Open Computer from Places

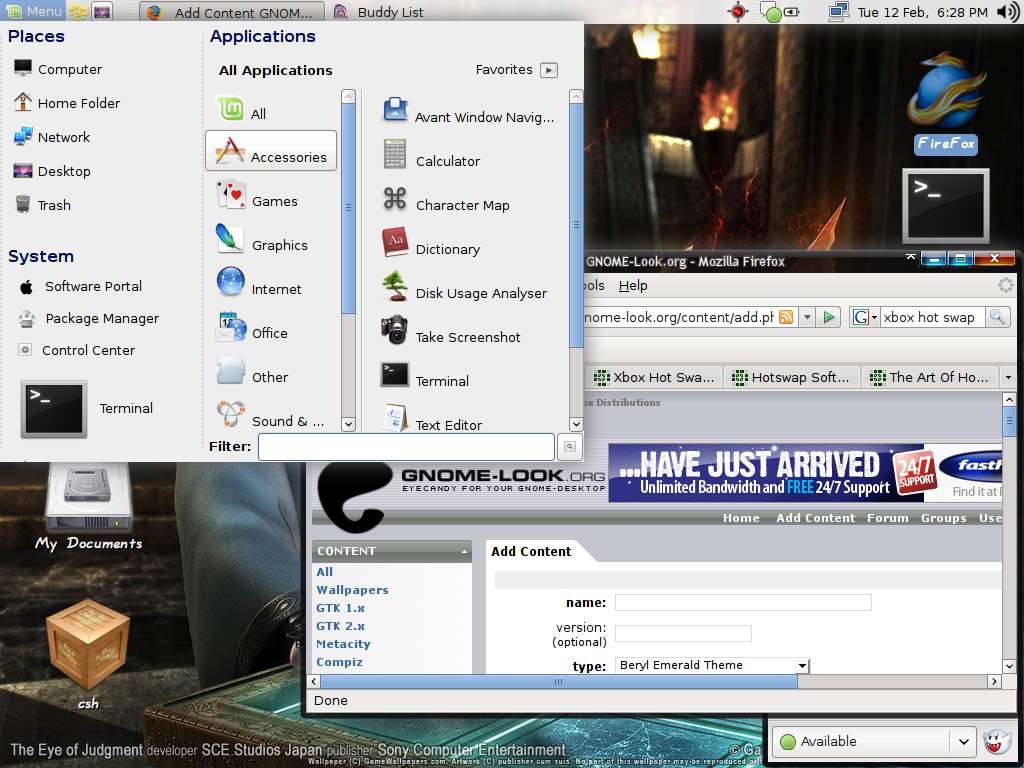57,69
